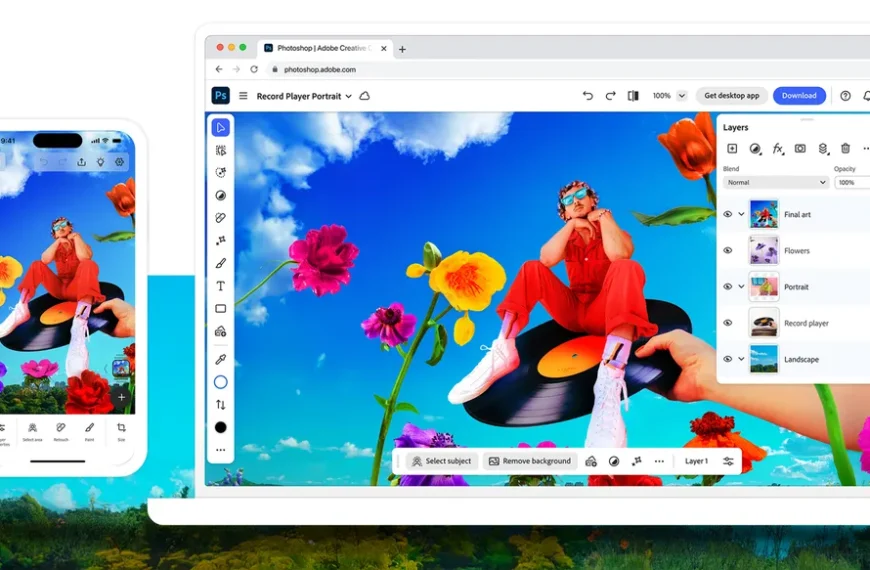Click the stacked layers group icon
Viewport: 870px width, 570px height.
pos(823,148)
